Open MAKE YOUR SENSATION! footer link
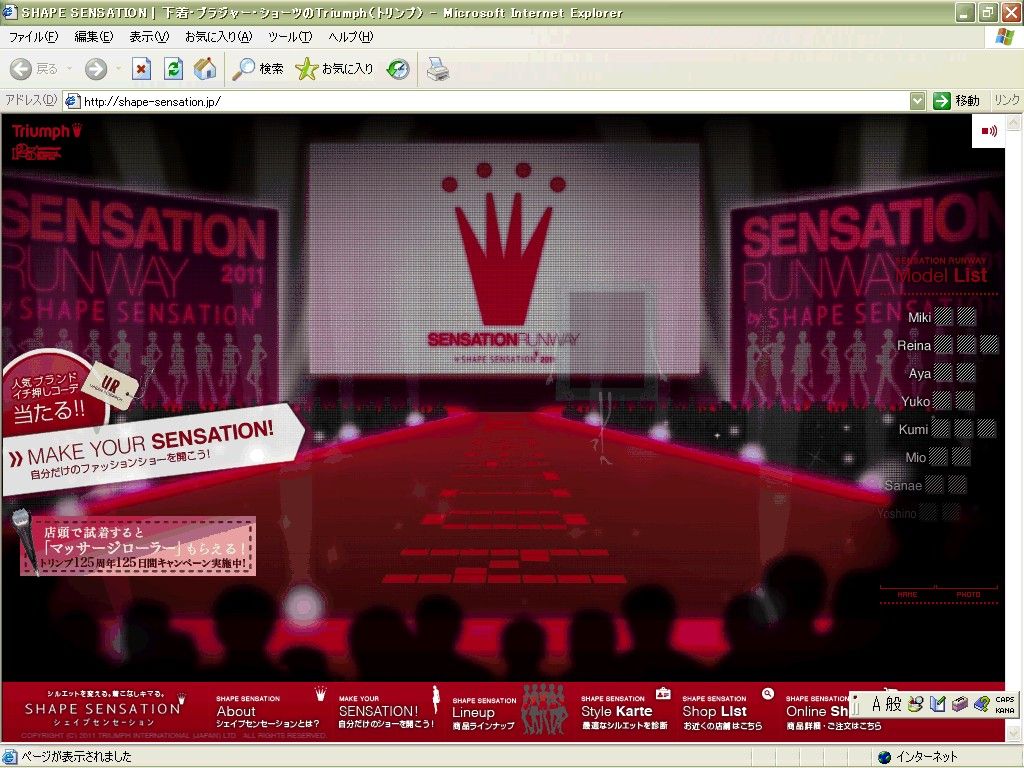 pyautogui.click(x=385, y=711)
